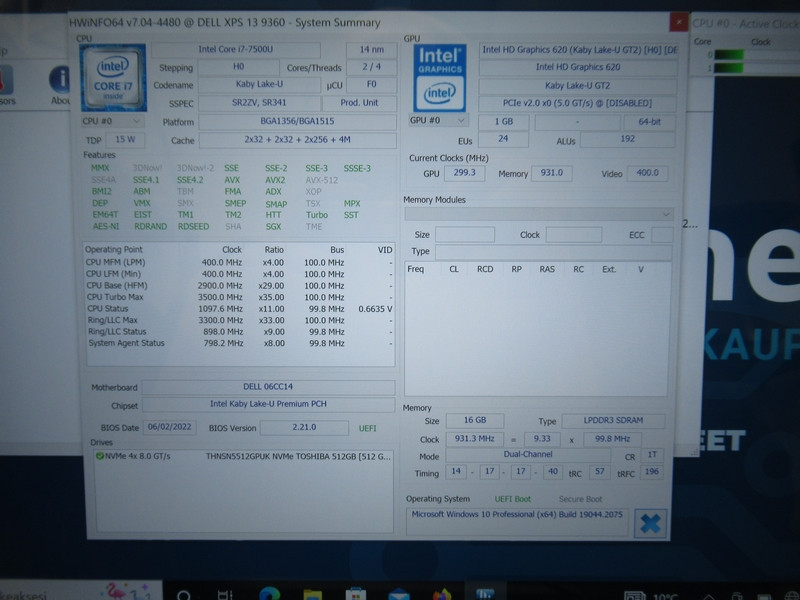This screenshot has height=600, width=800.
Task: Select the motherboard field DELL 06CC14
Action: [268, 387]
